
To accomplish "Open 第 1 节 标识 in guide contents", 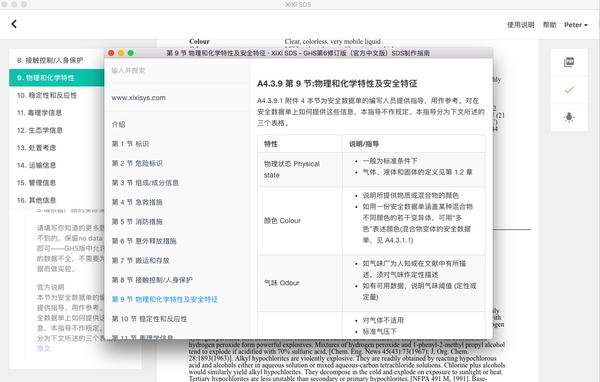I will [x=130, y=144].
